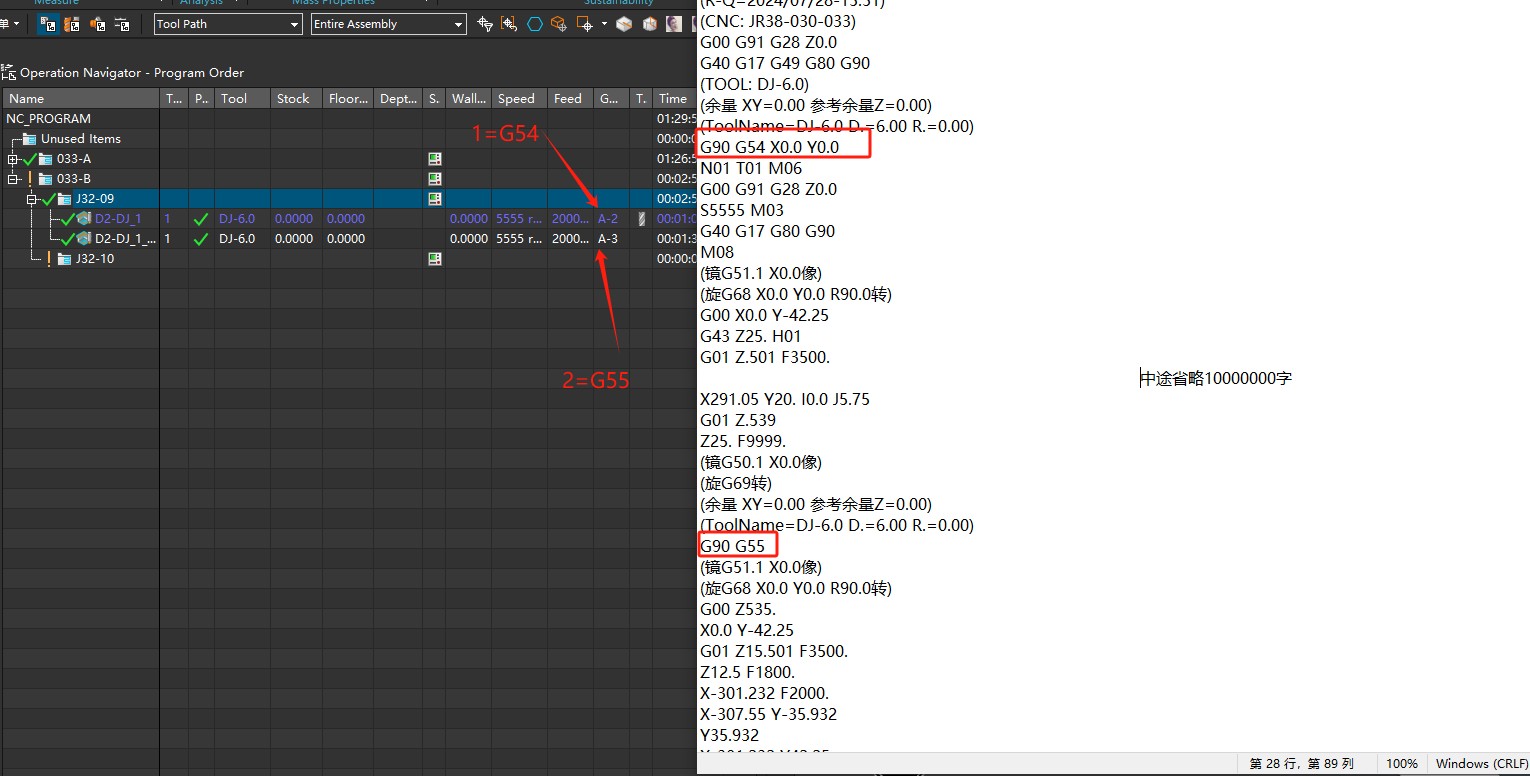Click the warning exclamation icon on J32-10
Screen dimensions: 1530x776
click(48, 259)
